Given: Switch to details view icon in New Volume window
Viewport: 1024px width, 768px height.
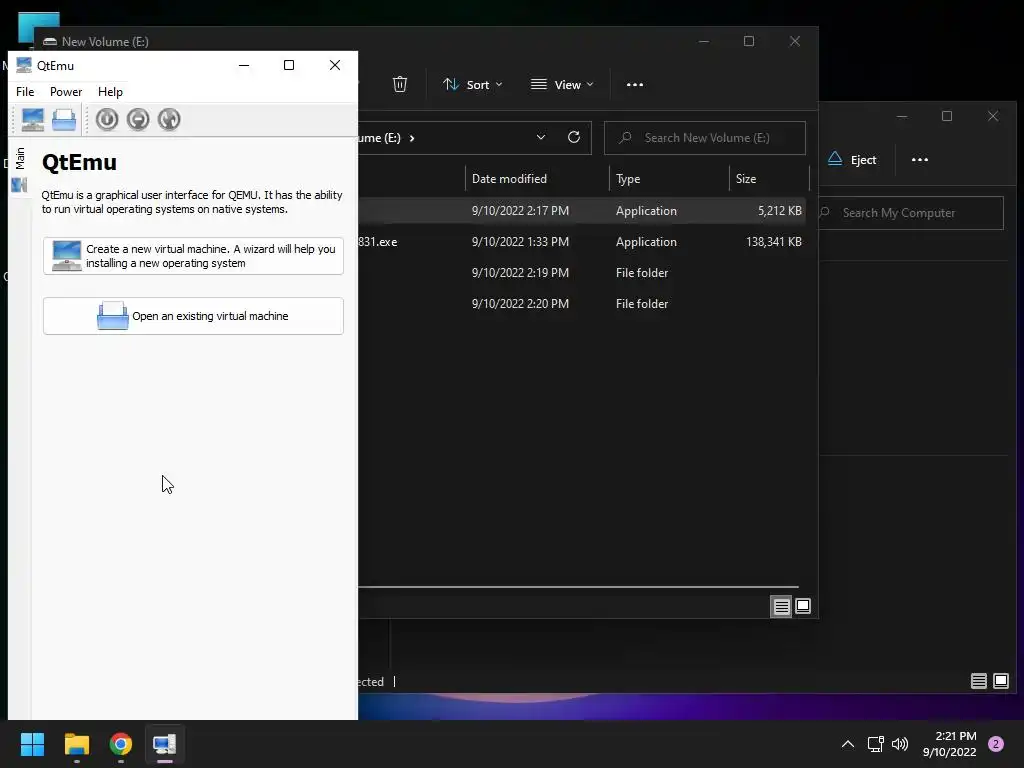Looking at the screenshot, I should 781,607.
